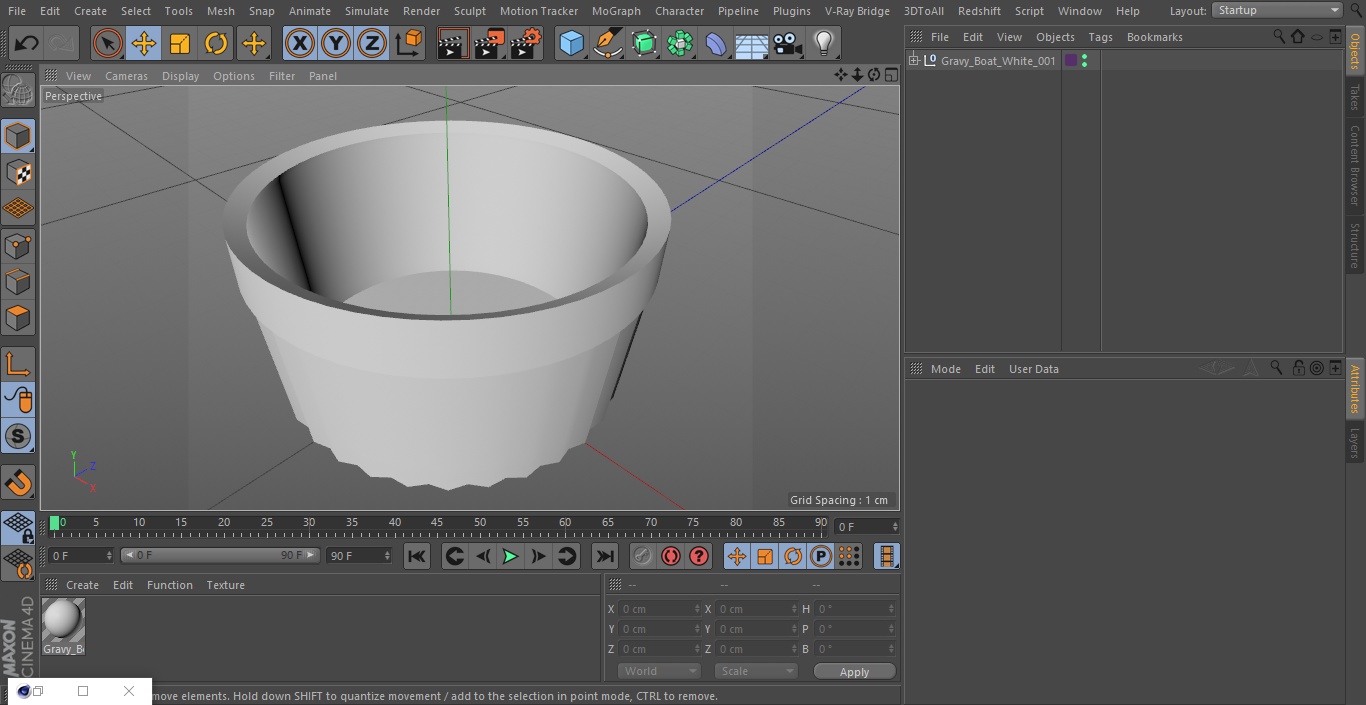The width and height of the screenshot is (1366, 705).
Task: Click the Redo arrow icon
Action: 62,43
